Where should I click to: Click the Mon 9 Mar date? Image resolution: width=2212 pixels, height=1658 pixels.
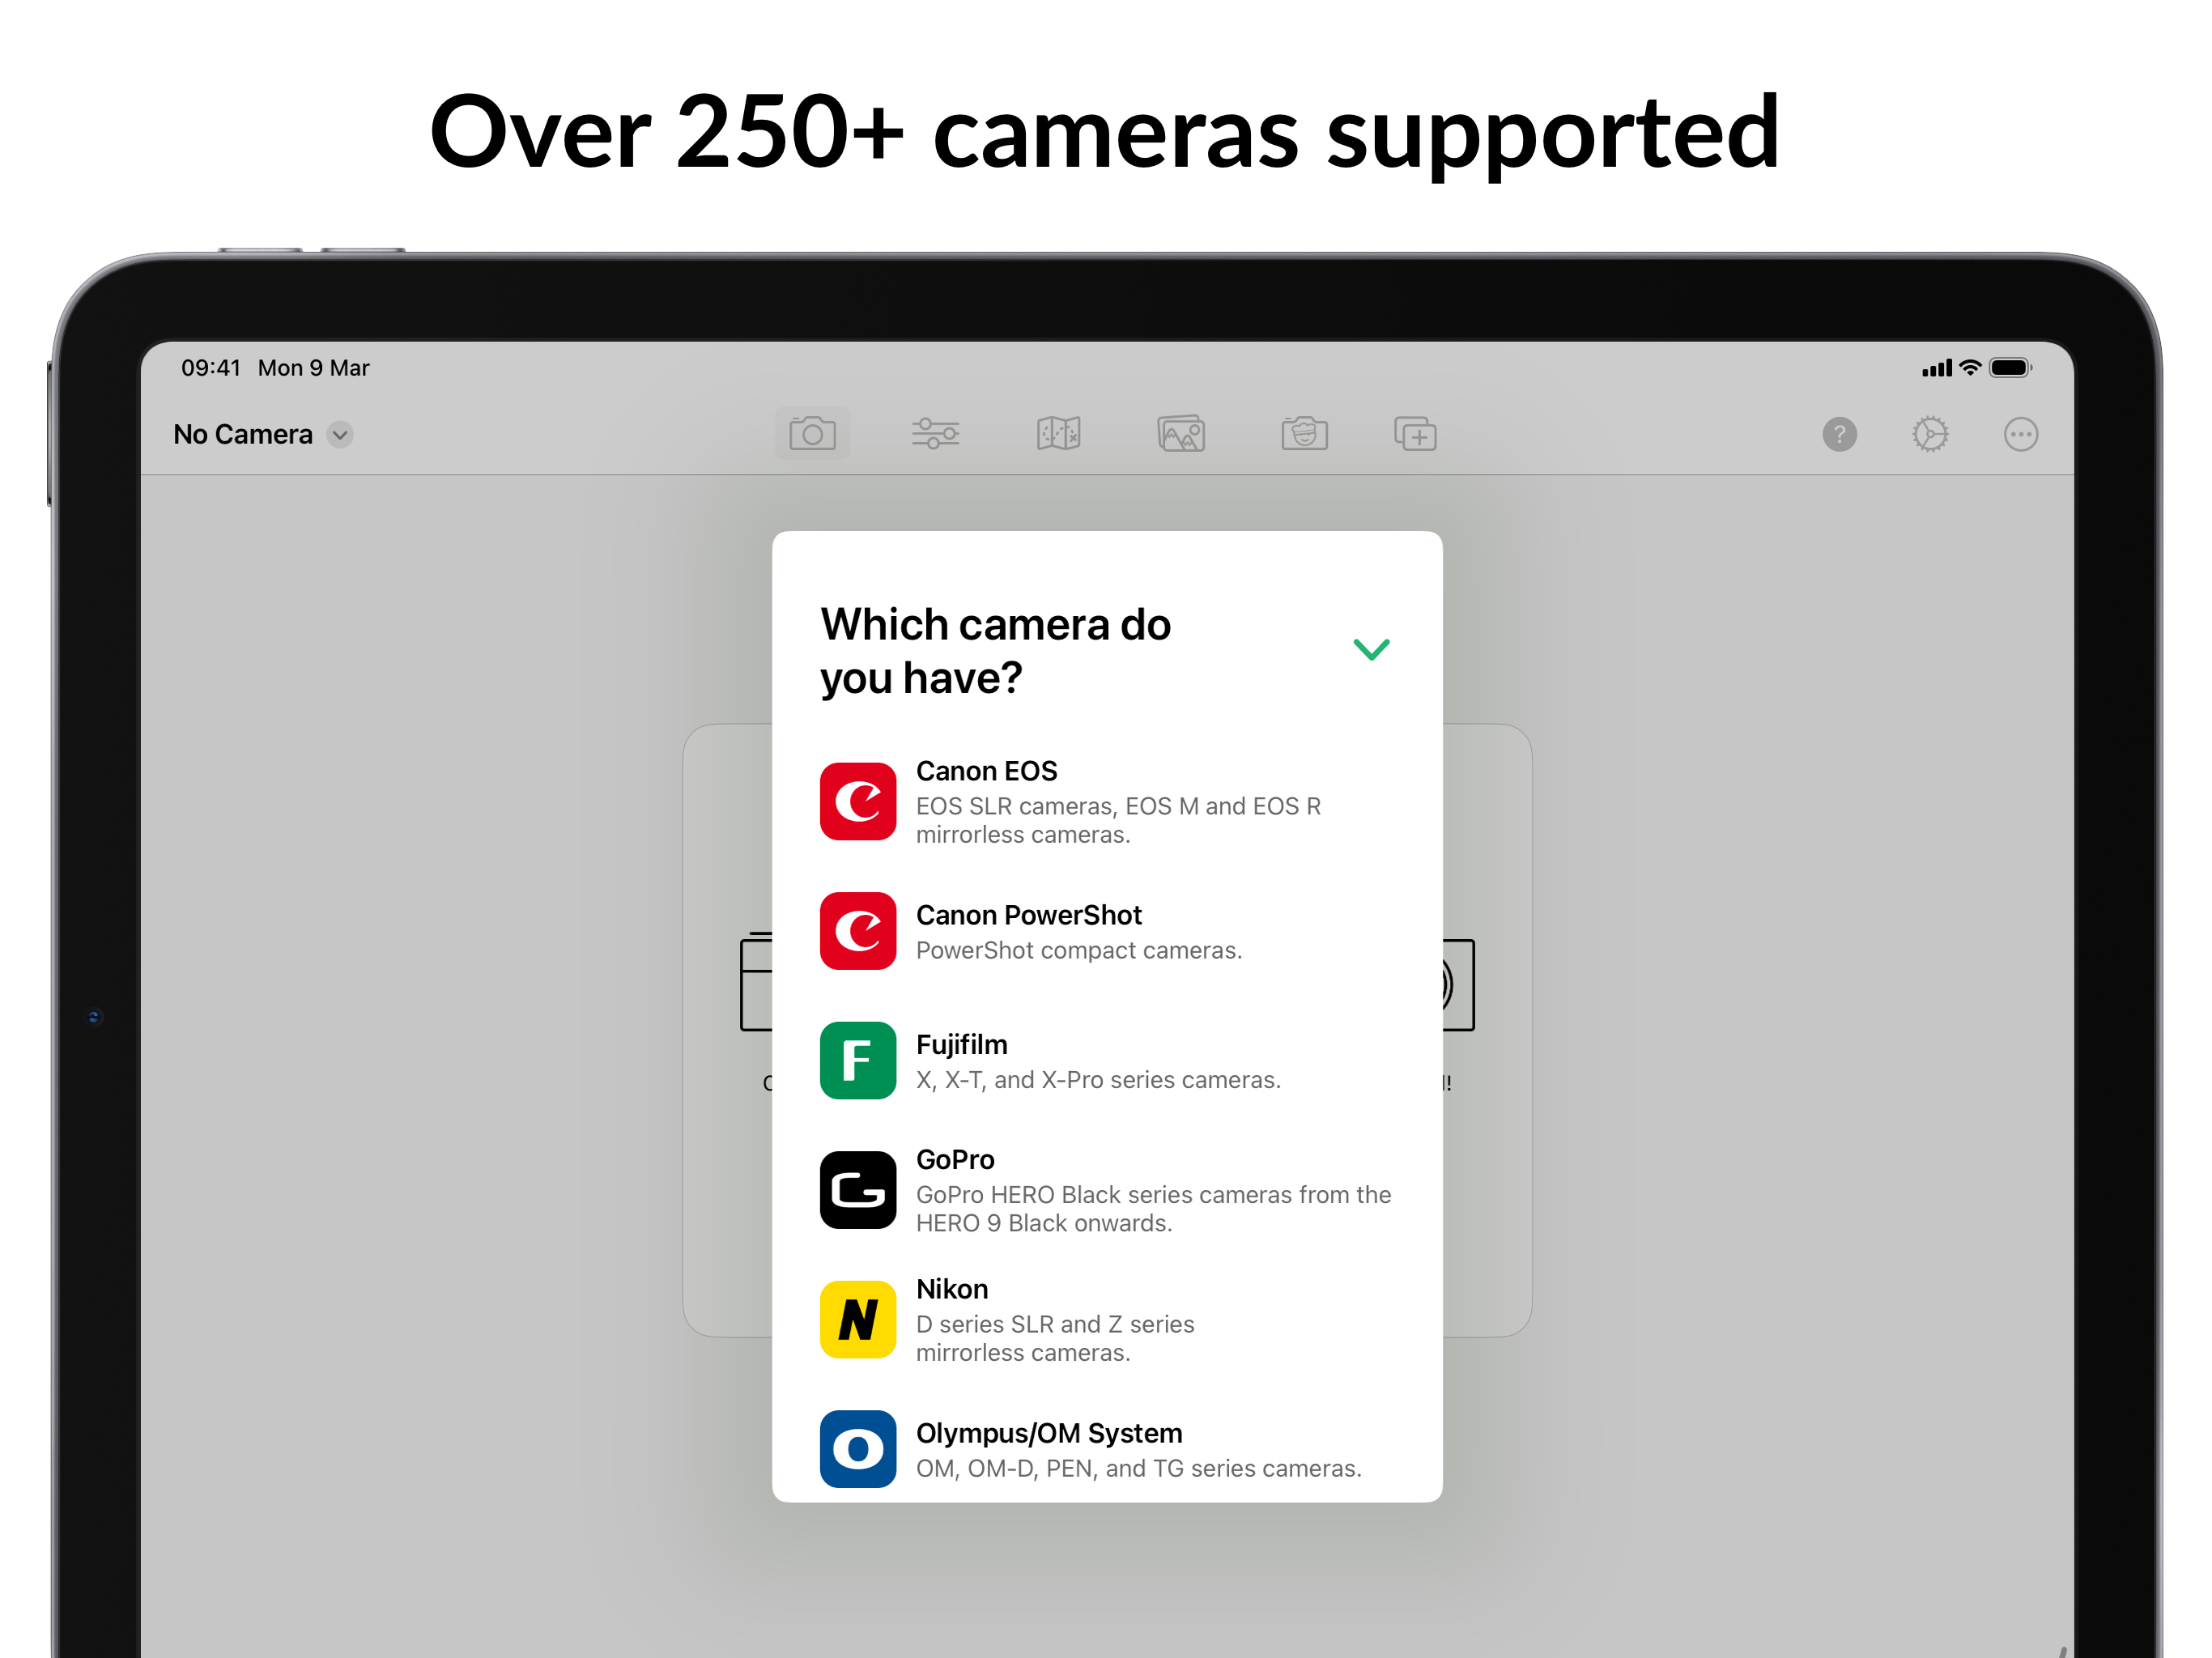[x=313, y=368]
